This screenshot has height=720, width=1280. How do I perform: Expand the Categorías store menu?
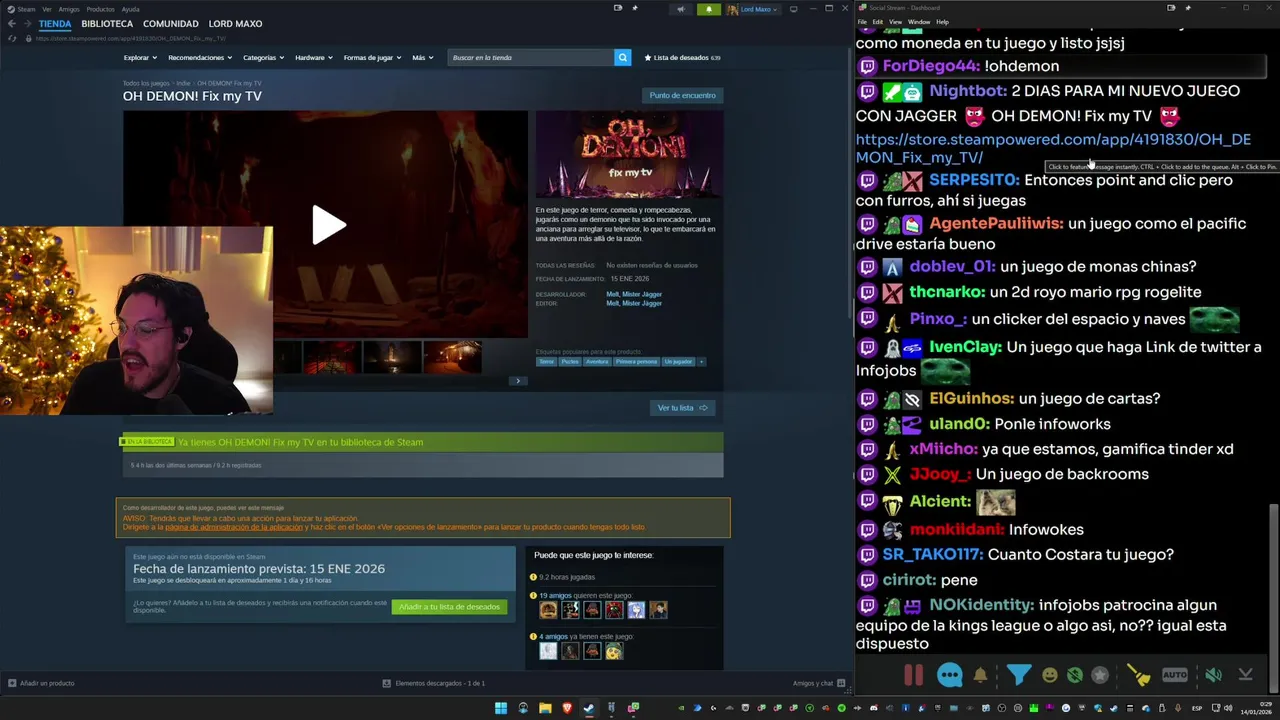(263, 57)
